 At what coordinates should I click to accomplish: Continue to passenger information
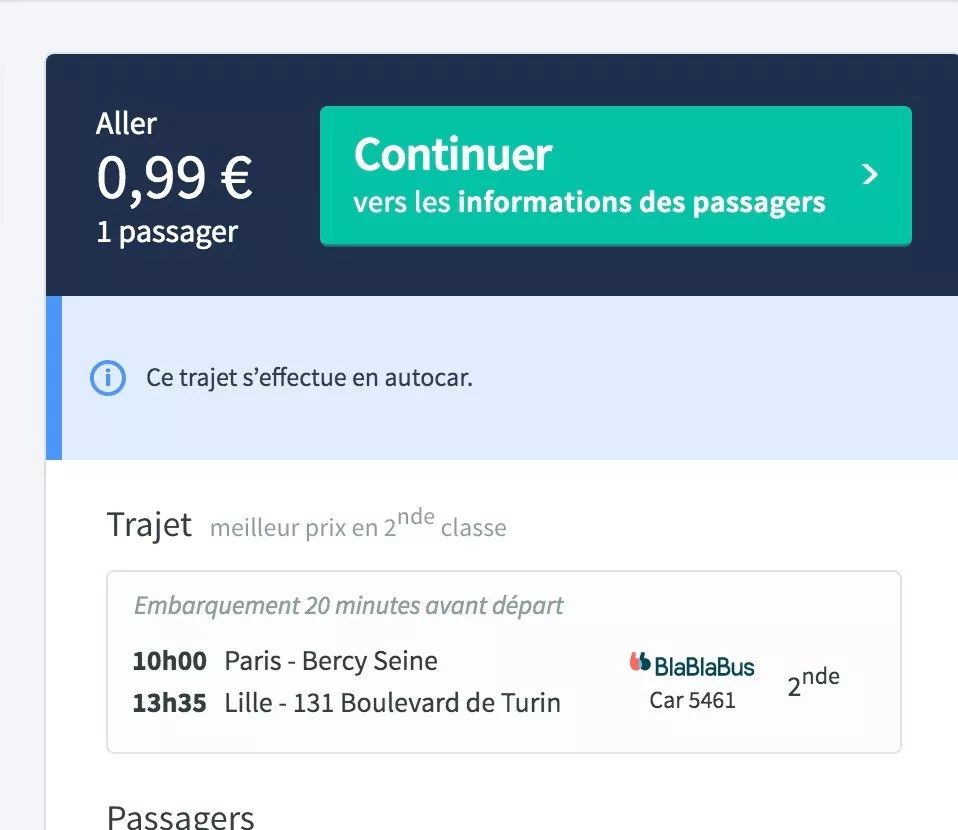(x=616, y=176)
